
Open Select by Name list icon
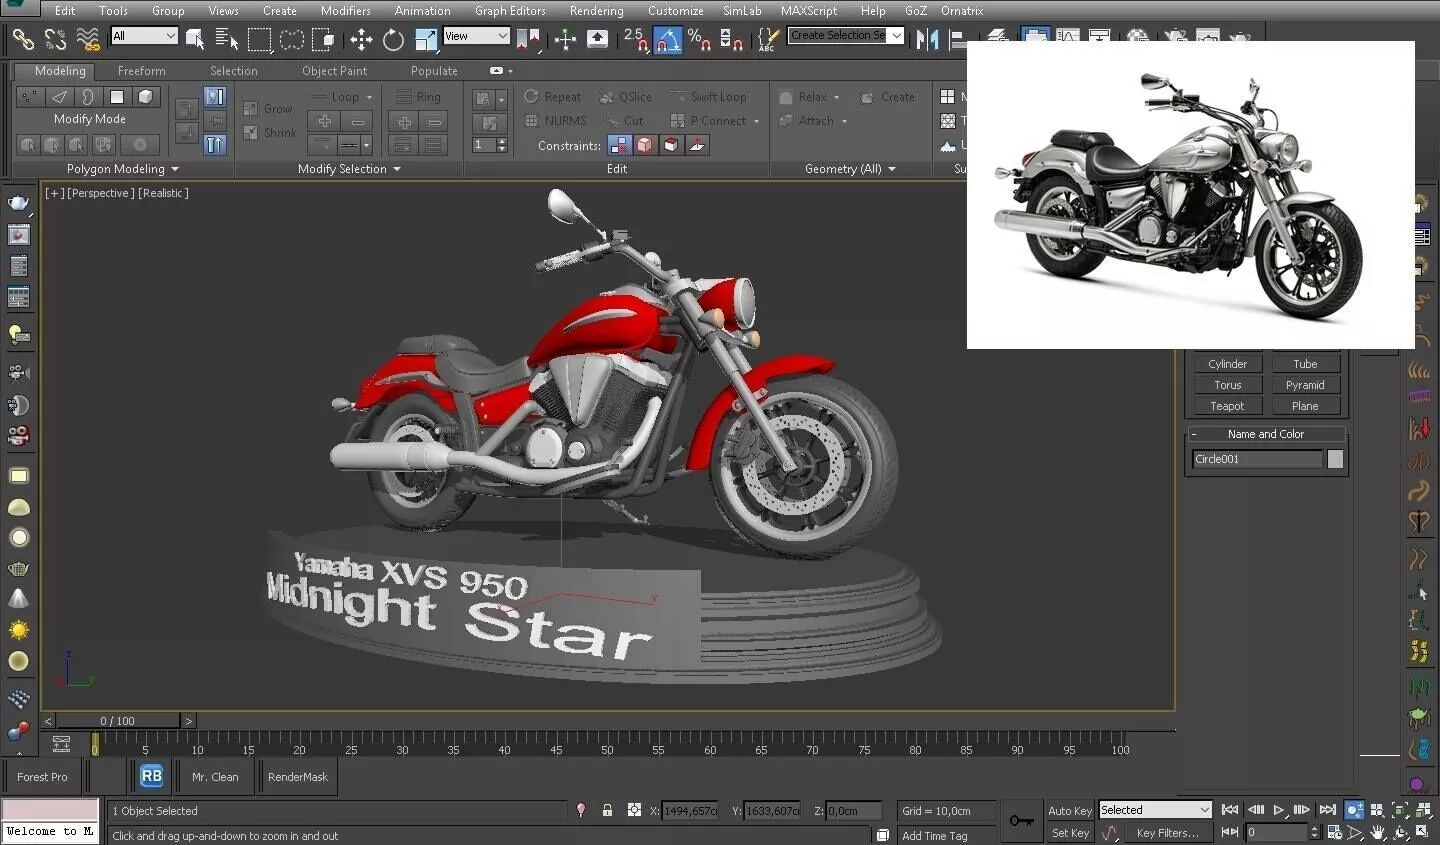pyautogui.click(x=227, y=39)
